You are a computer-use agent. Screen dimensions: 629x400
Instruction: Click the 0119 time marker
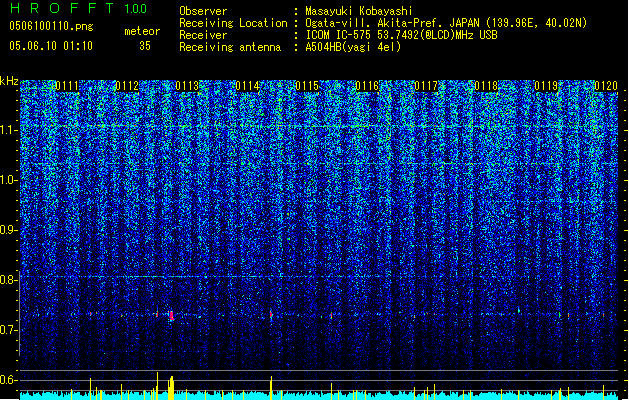(x=546, y=86)
